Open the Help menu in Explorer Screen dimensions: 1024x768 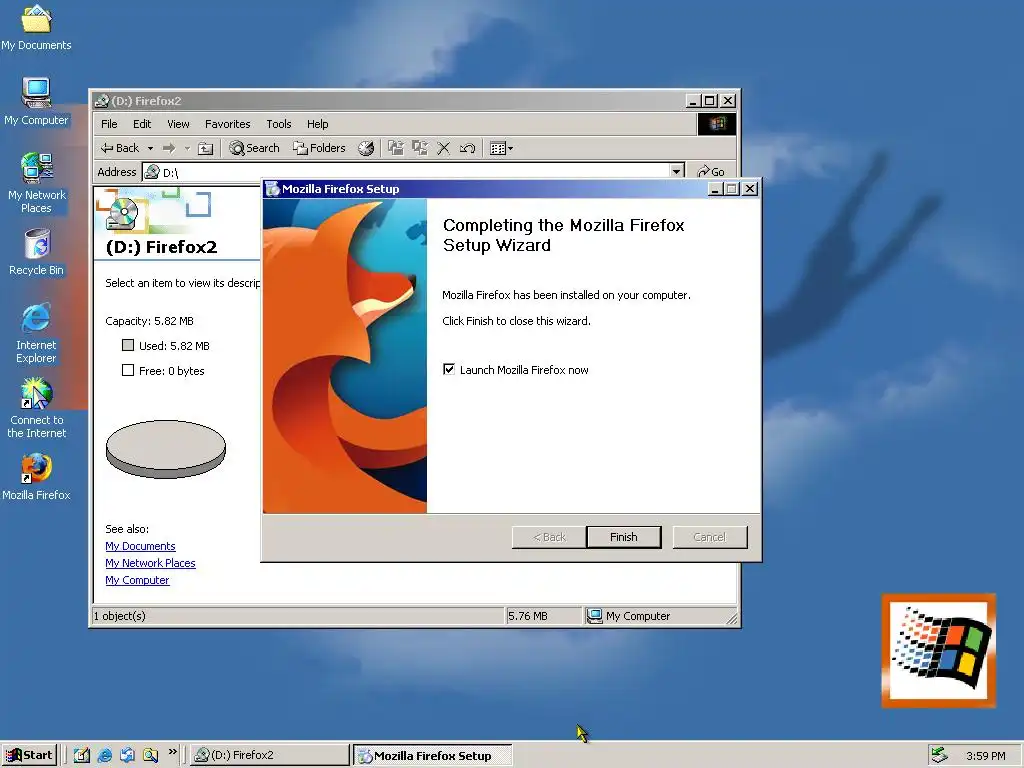point(317,124)
